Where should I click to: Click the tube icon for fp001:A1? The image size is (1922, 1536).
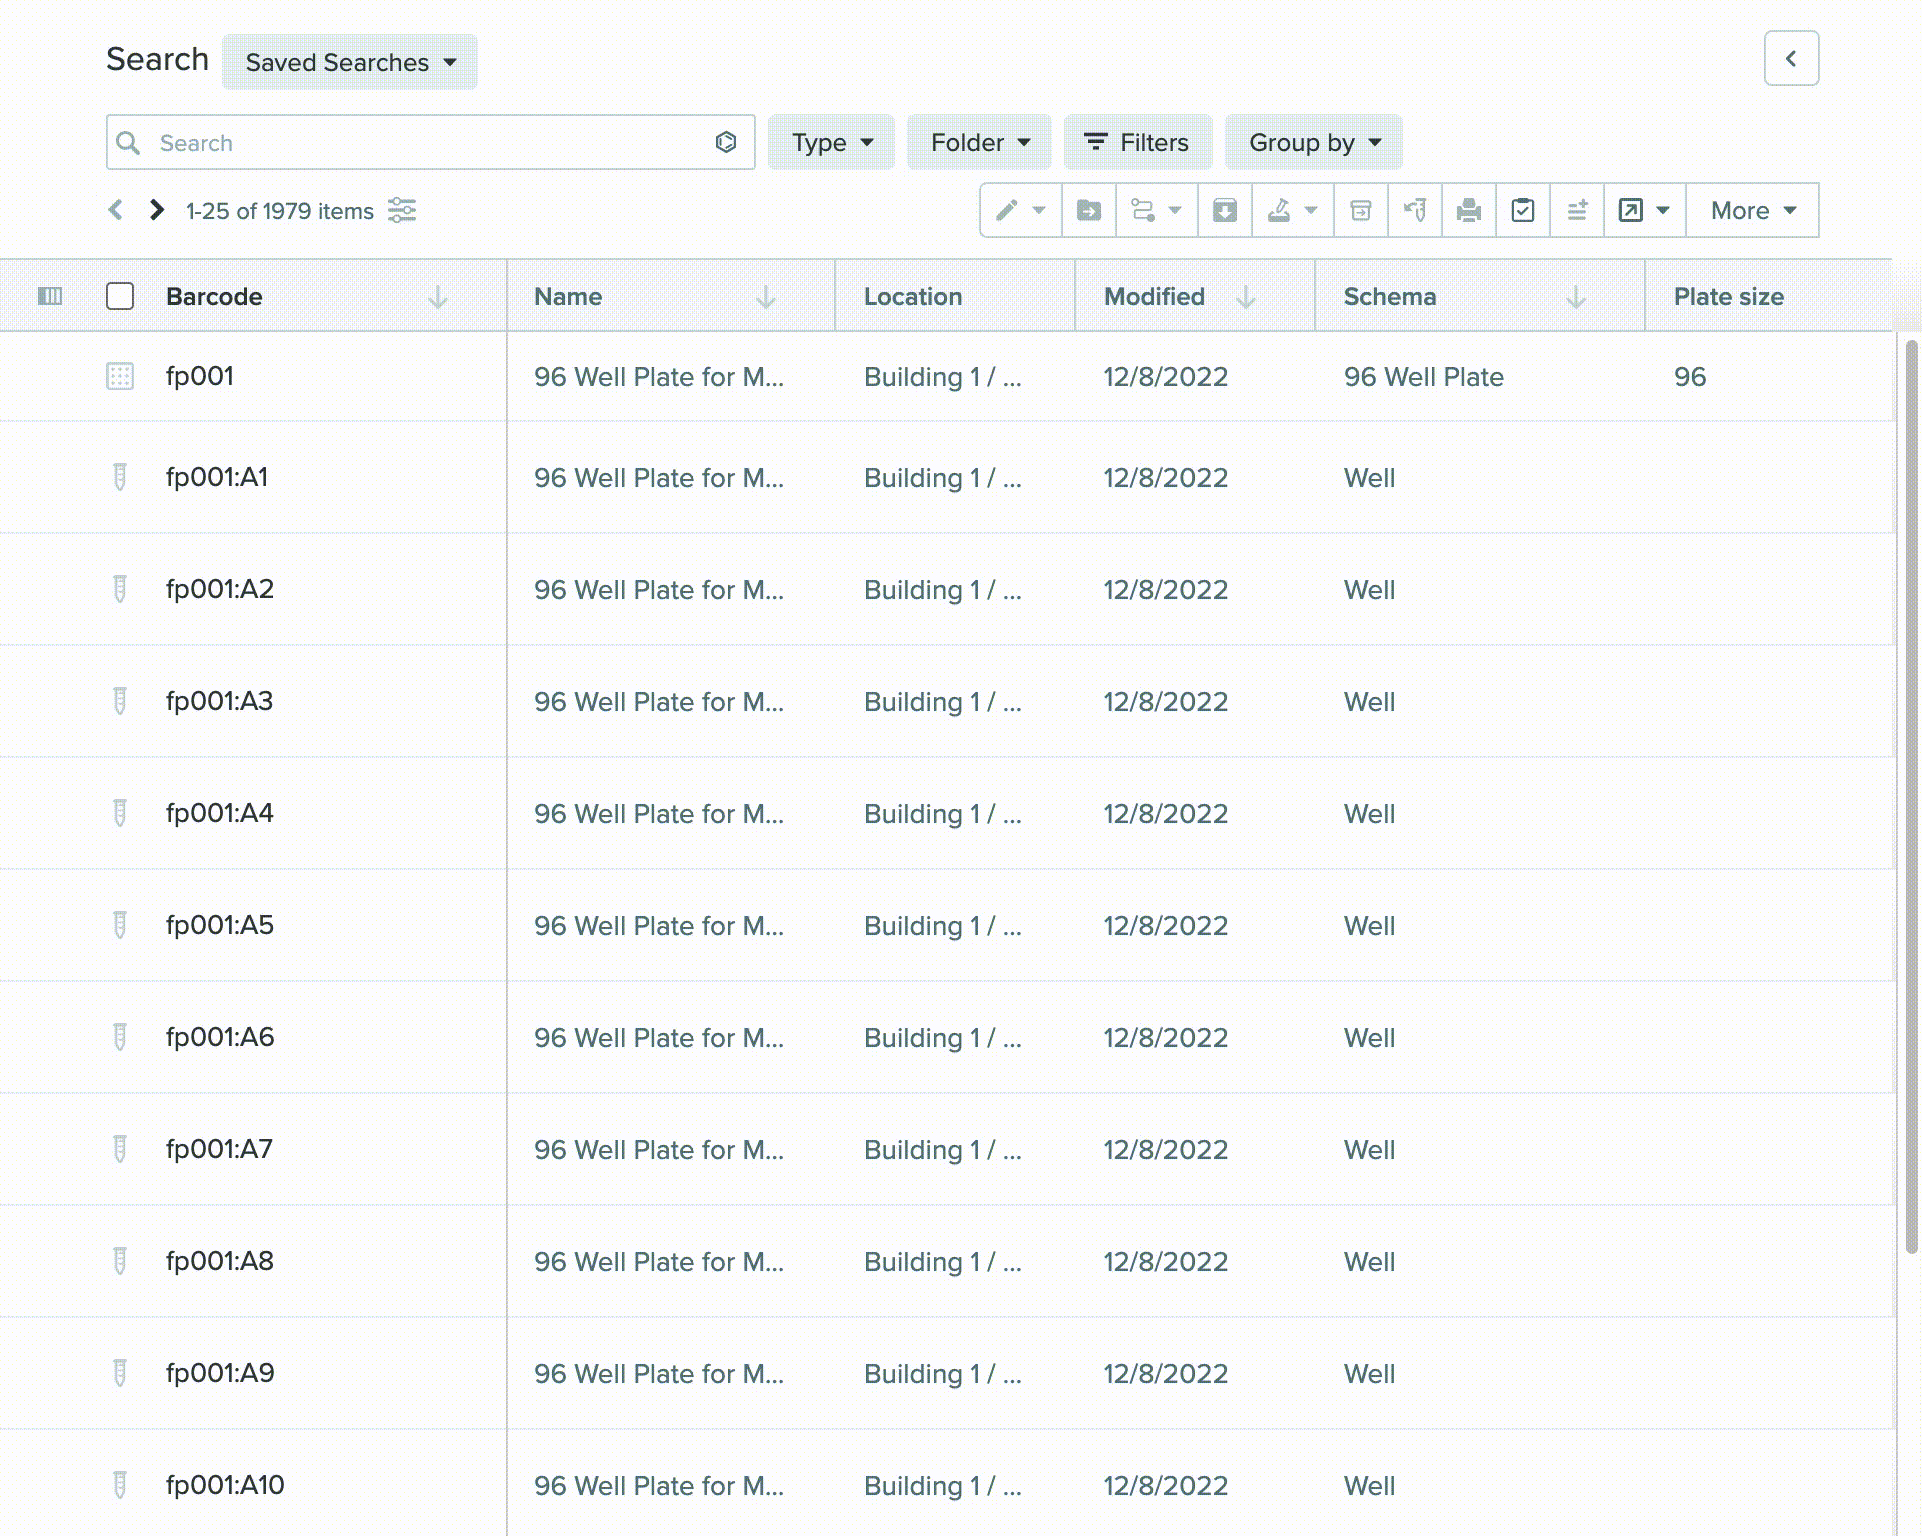coord(120,477)
